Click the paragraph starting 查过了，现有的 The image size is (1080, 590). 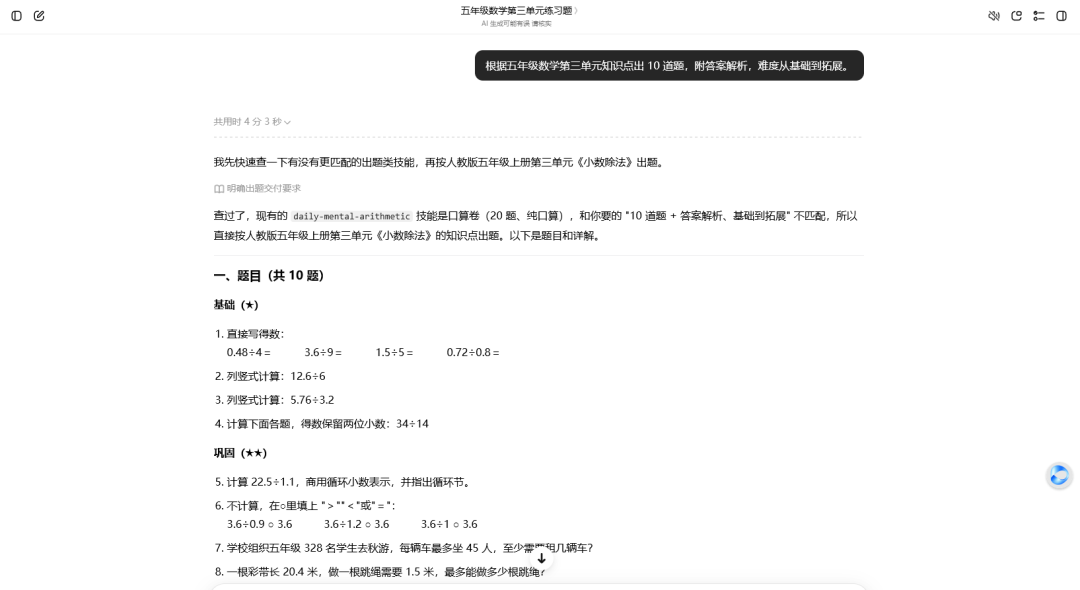[536, 226]
